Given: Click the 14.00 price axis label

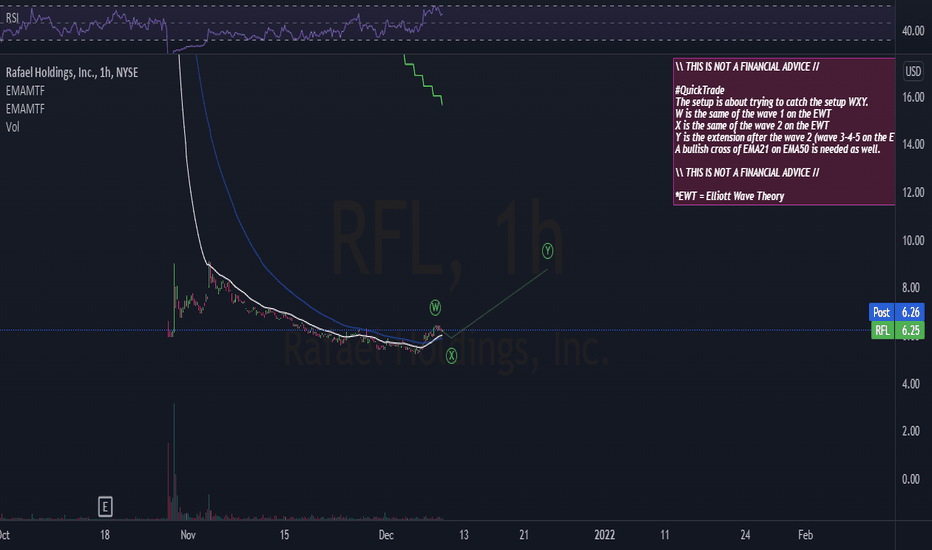Looking at the screenshot, I should [x=913, y=144].
